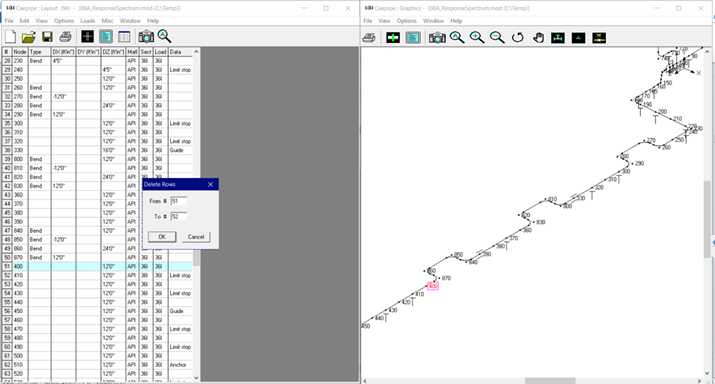Click the layout table scroll-down arrow
Viewport: 715px width, 384px height.
tap(196, 378)
